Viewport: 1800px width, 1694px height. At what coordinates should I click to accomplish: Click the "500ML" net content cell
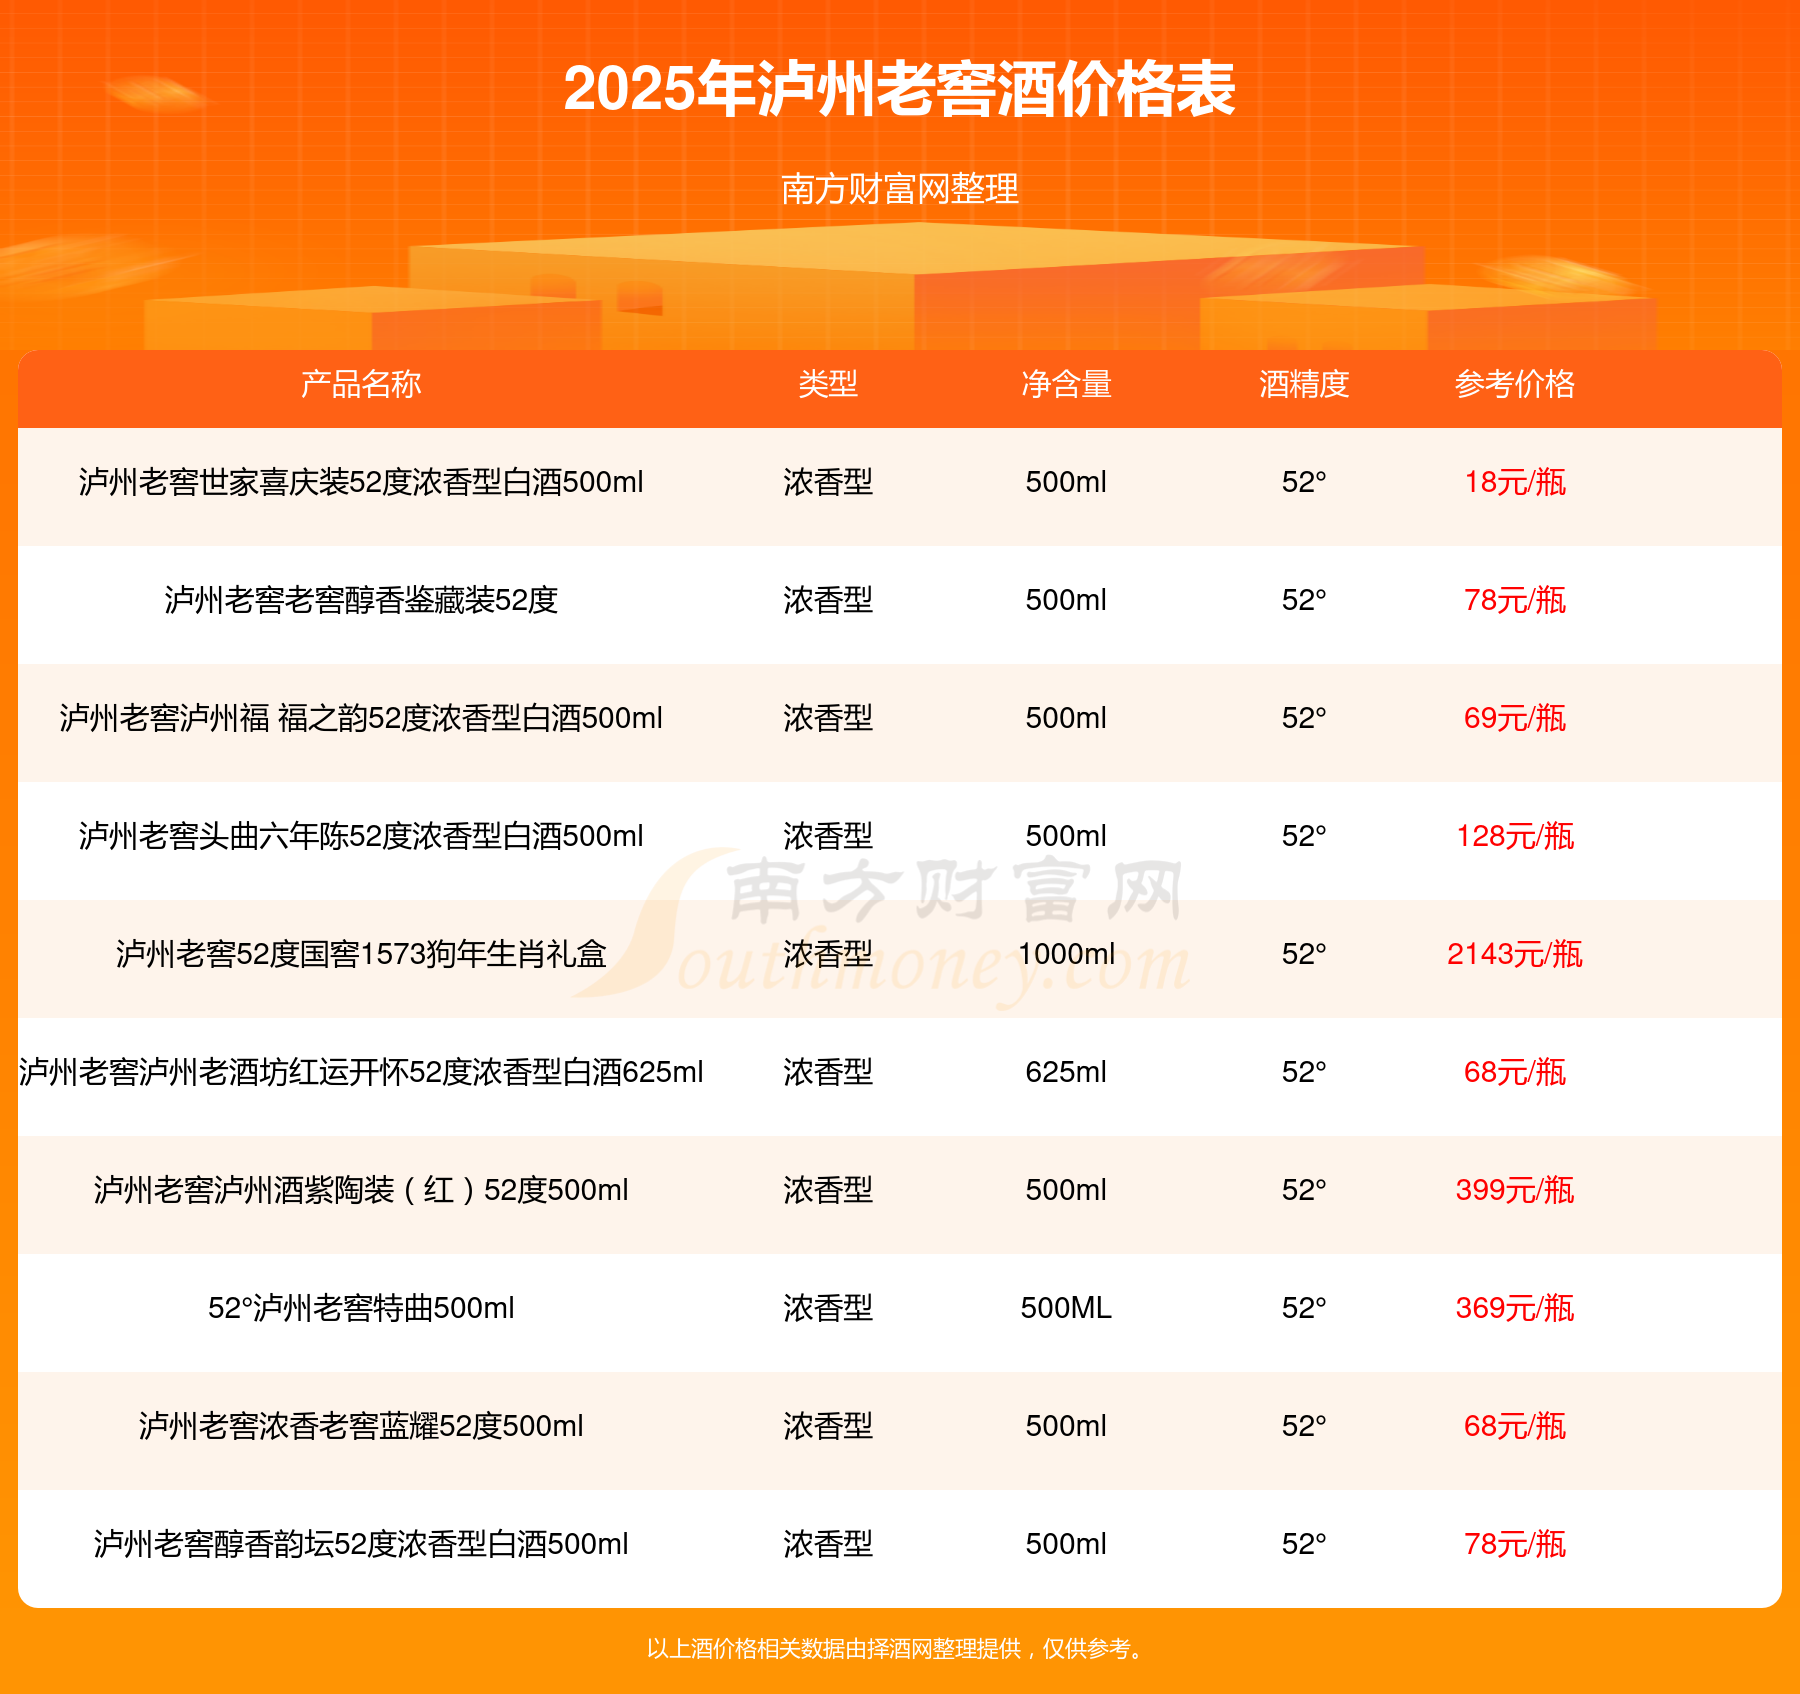click(1066, 1308)
